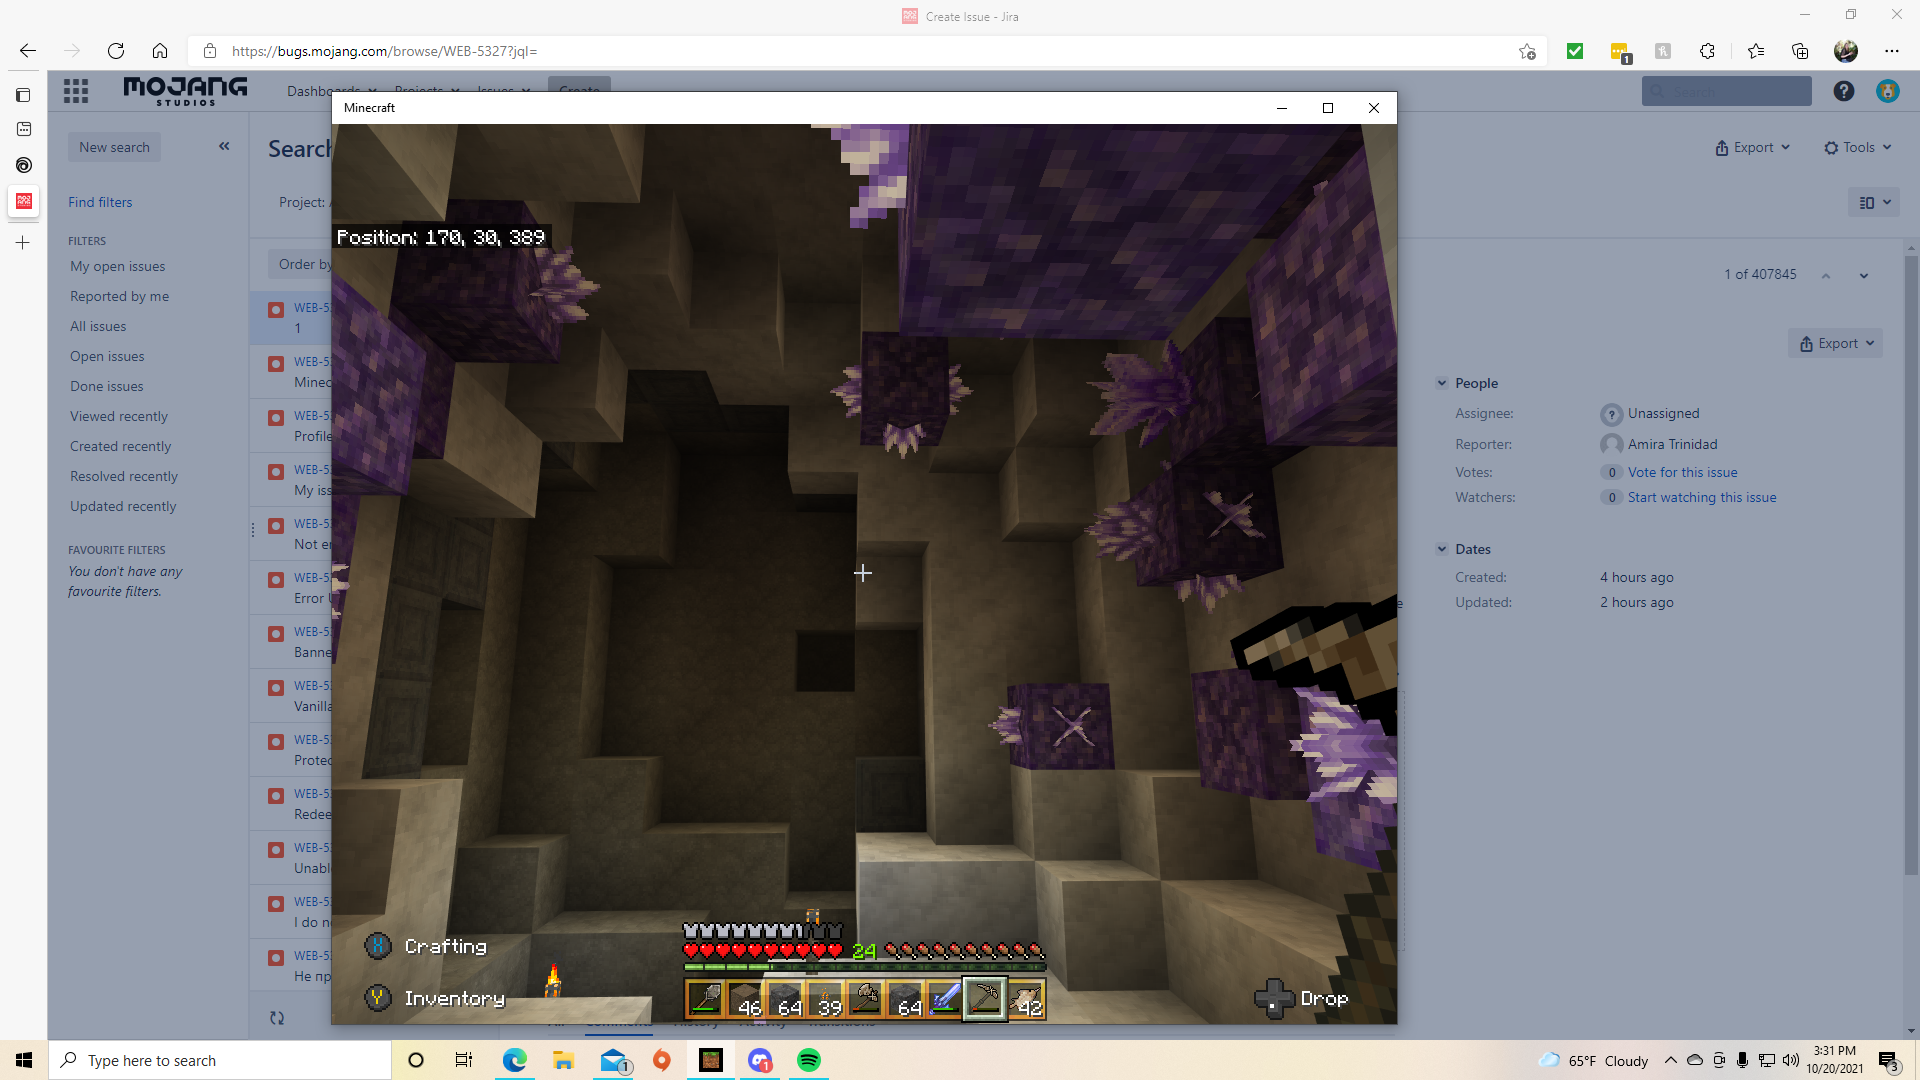This screenshot has width=1920, height=1080.
Task: Open the top Export dropdown
Action: pyautogui.click(x=1752, y=147)
